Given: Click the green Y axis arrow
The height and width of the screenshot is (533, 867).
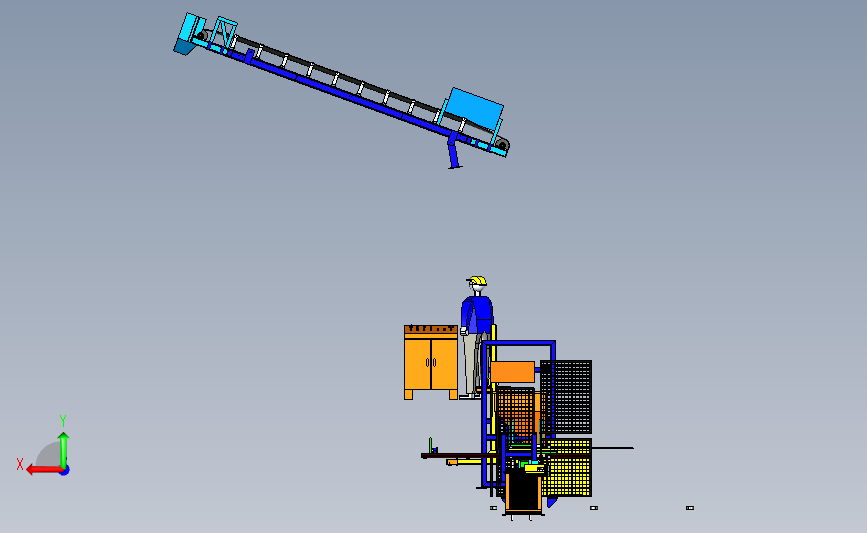Looking at the screenshot, I should tap(64, 449).
